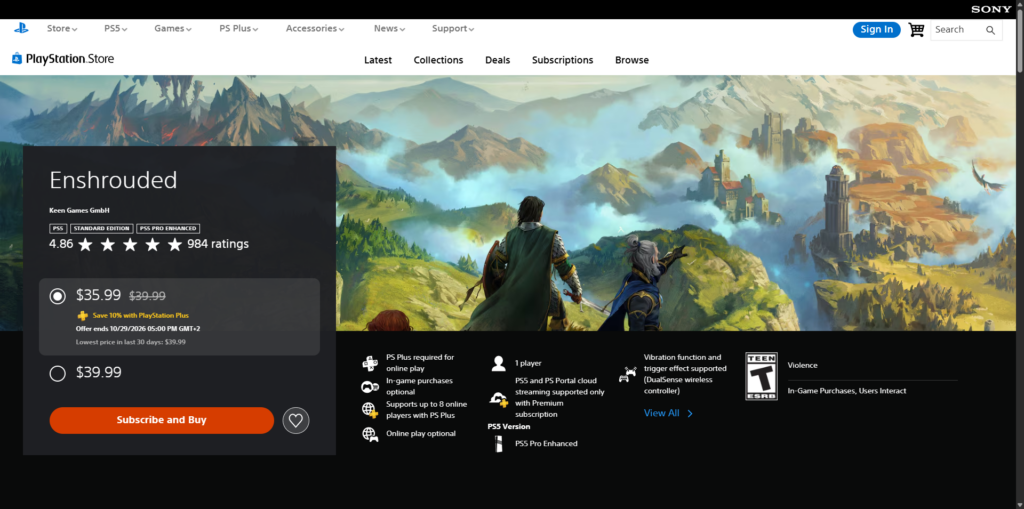Click the DualSense controller vibration icon

pyautogui.click(x=628, y=374)
